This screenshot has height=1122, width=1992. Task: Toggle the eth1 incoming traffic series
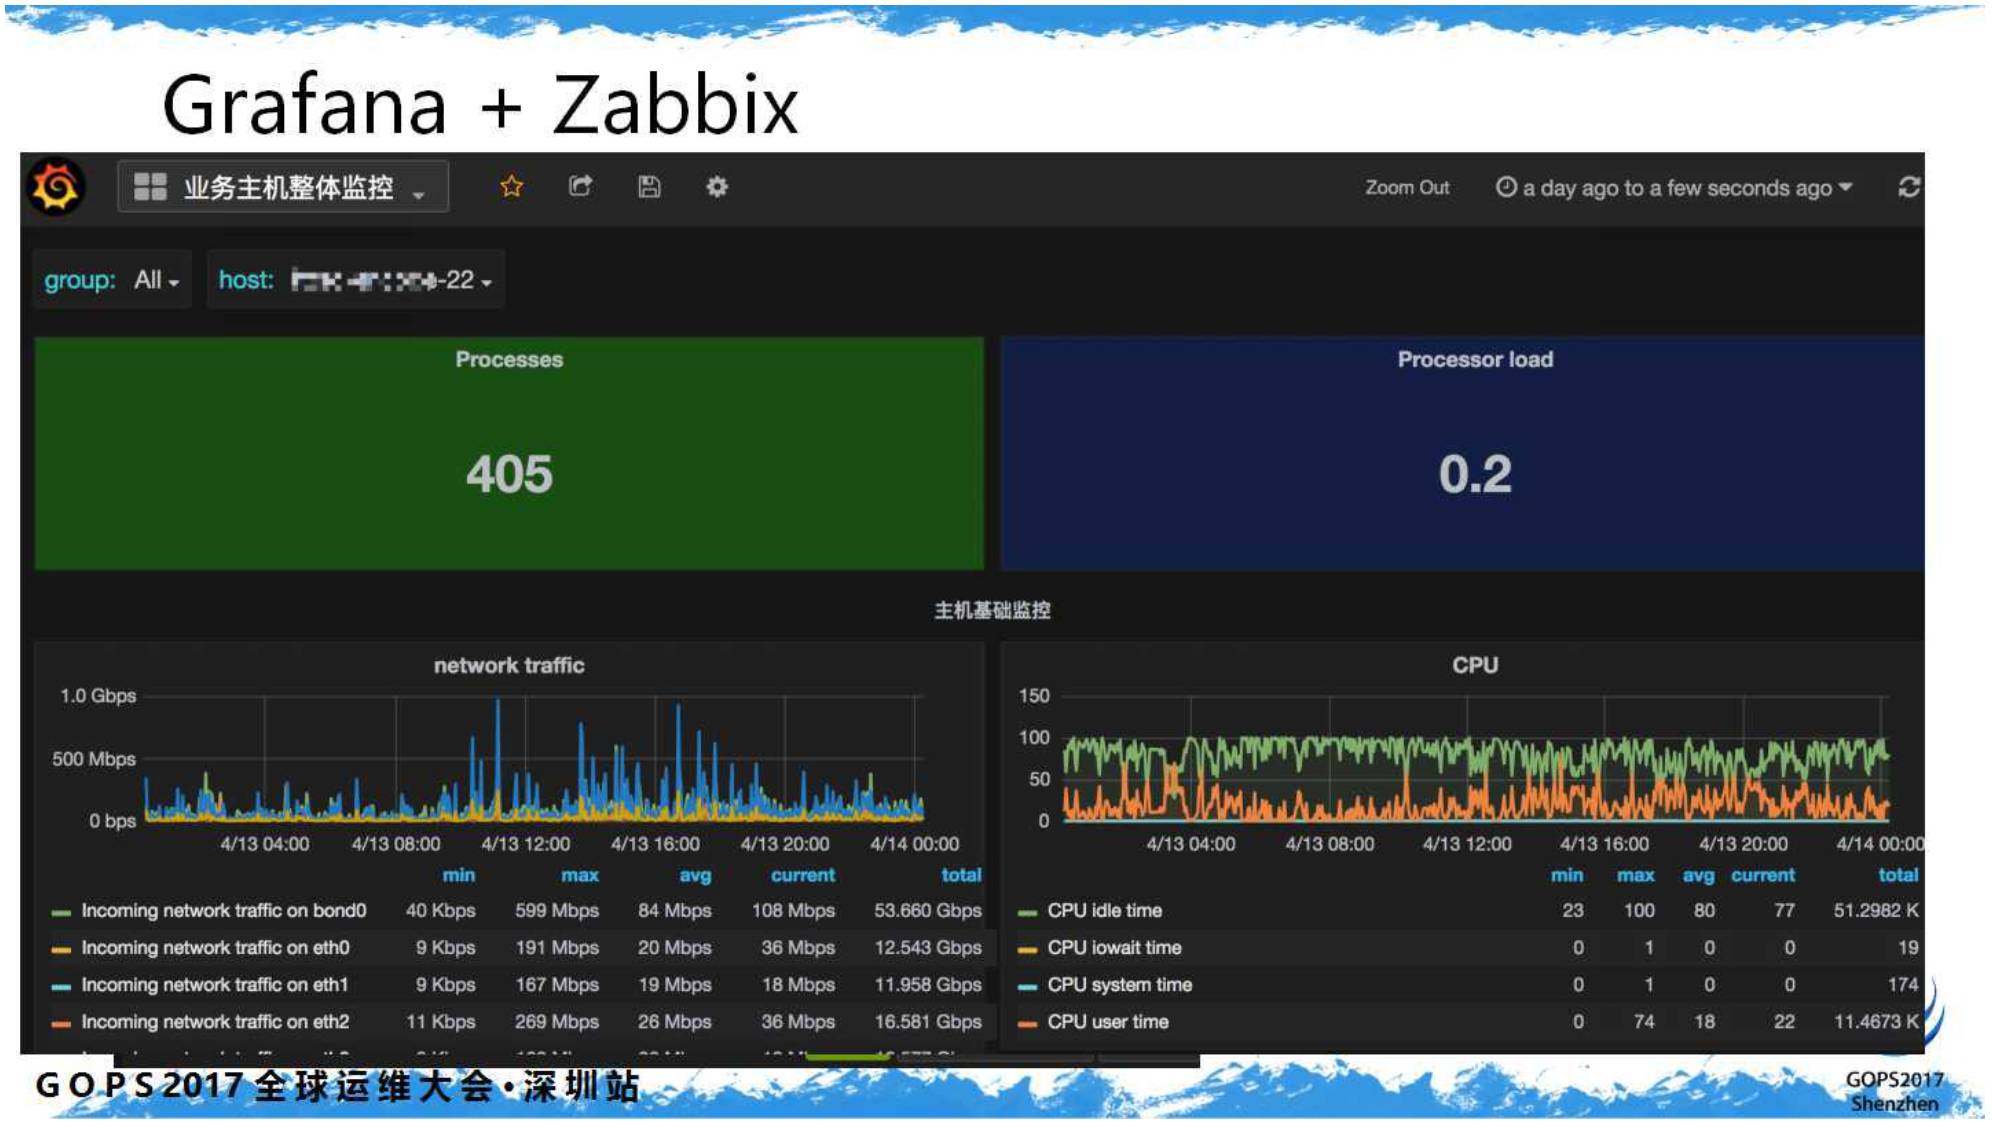[x=215, y=985]
